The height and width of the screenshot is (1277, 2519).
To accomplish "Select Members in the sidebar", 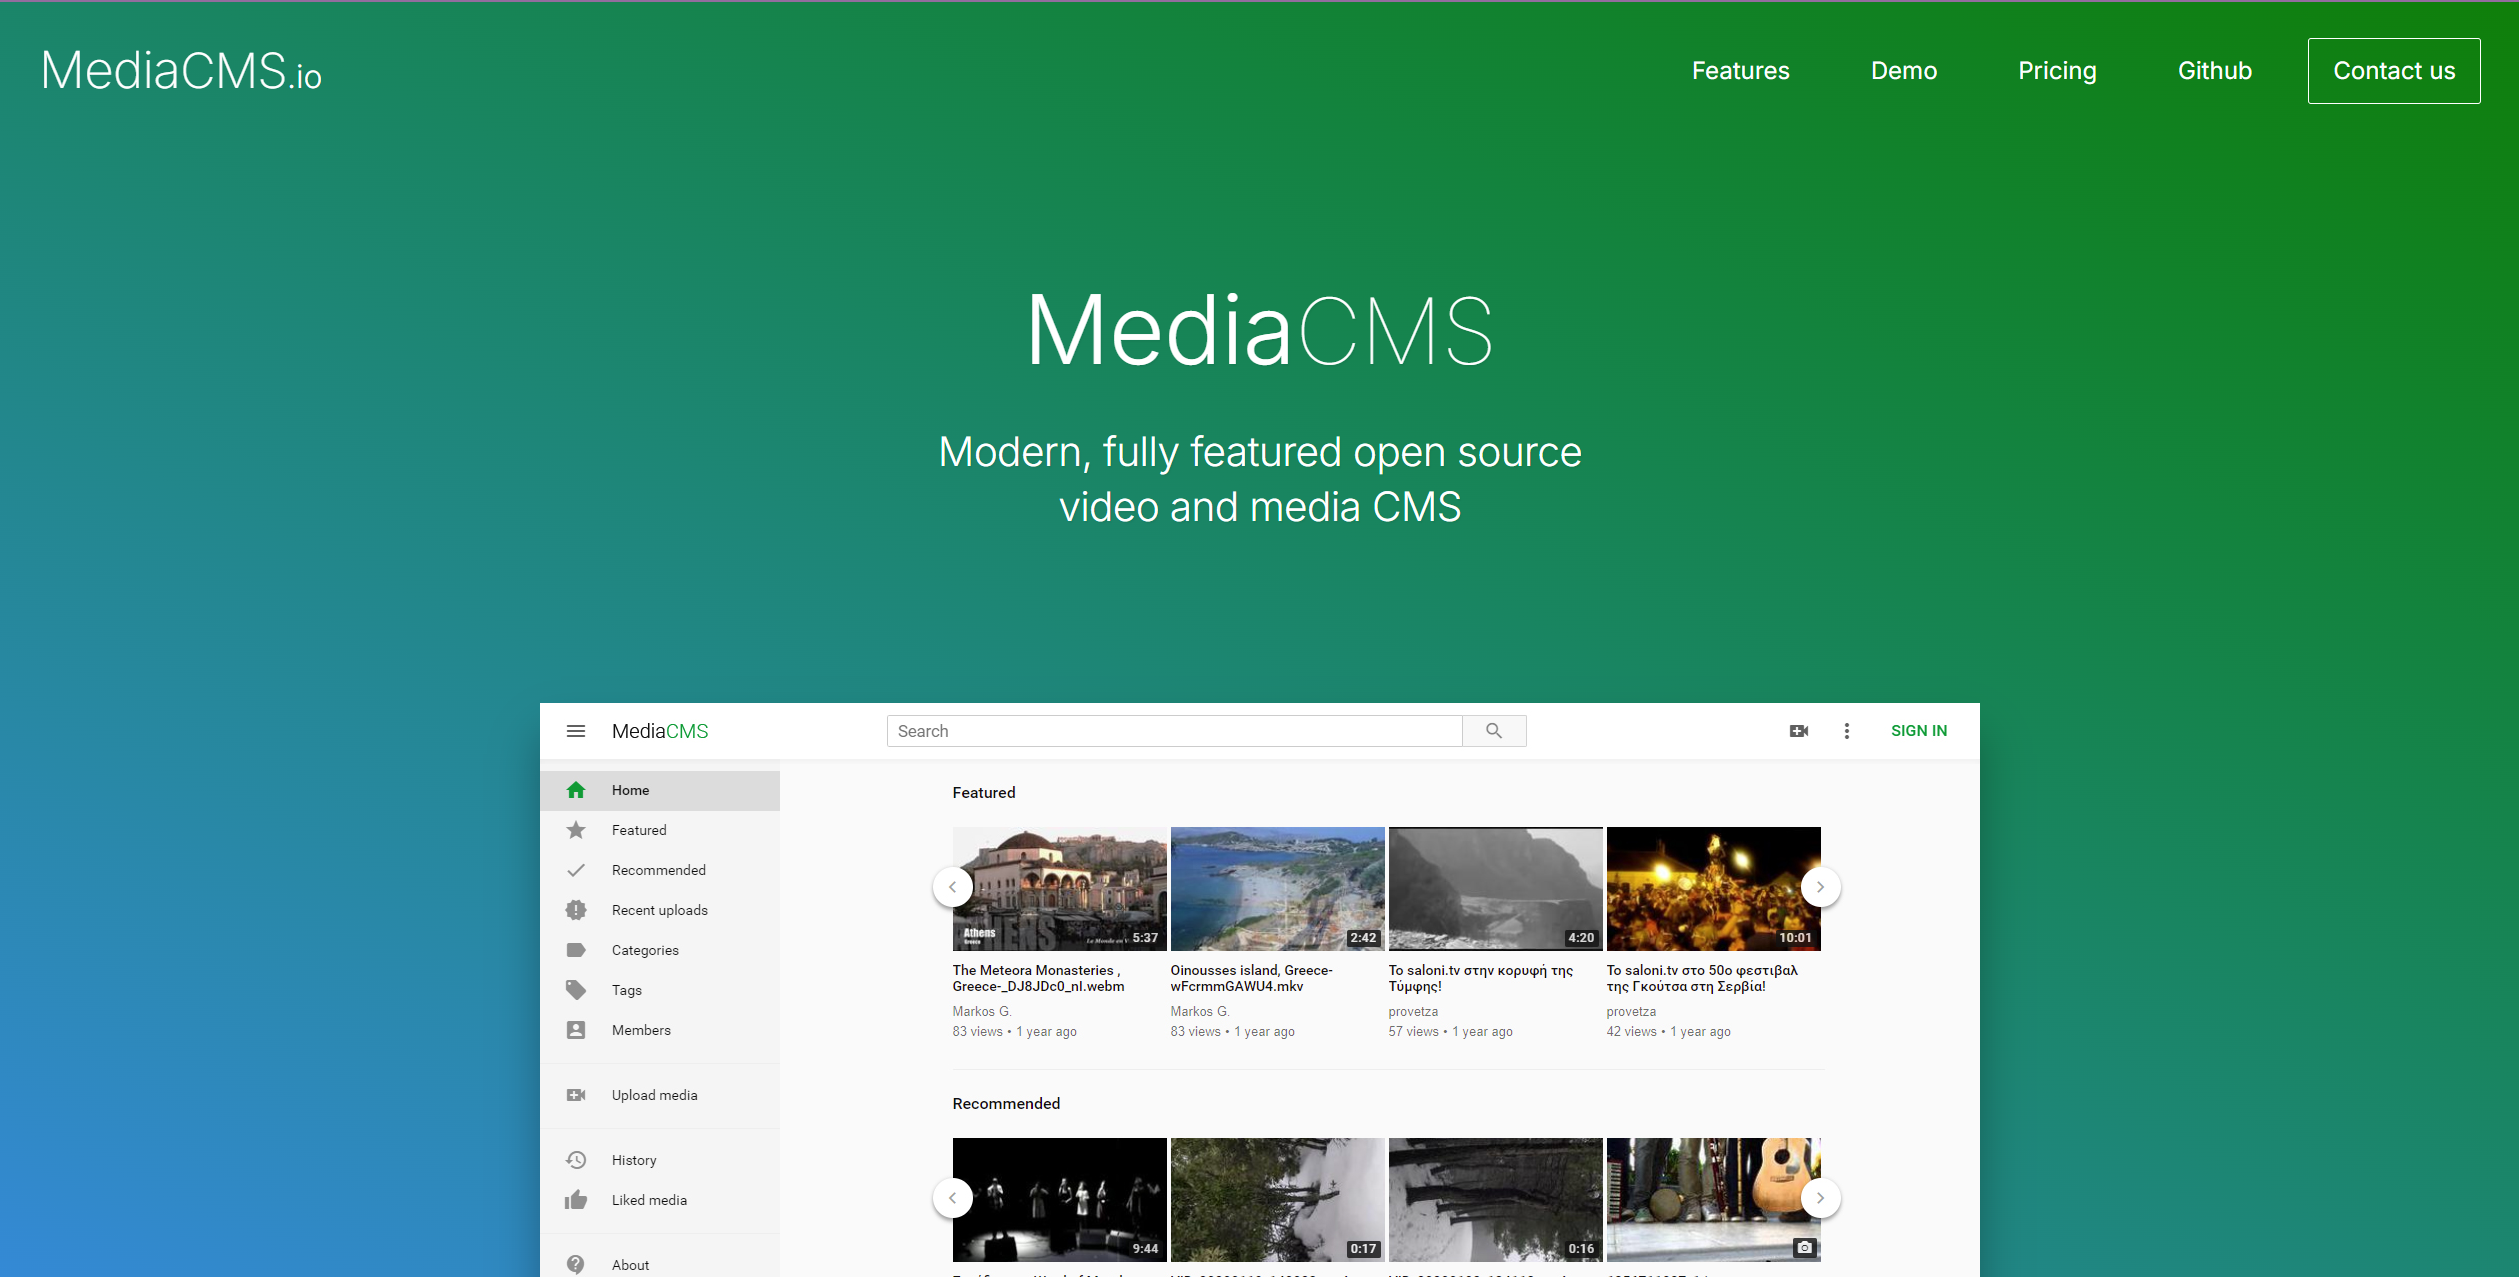I will coord(660,1030).
